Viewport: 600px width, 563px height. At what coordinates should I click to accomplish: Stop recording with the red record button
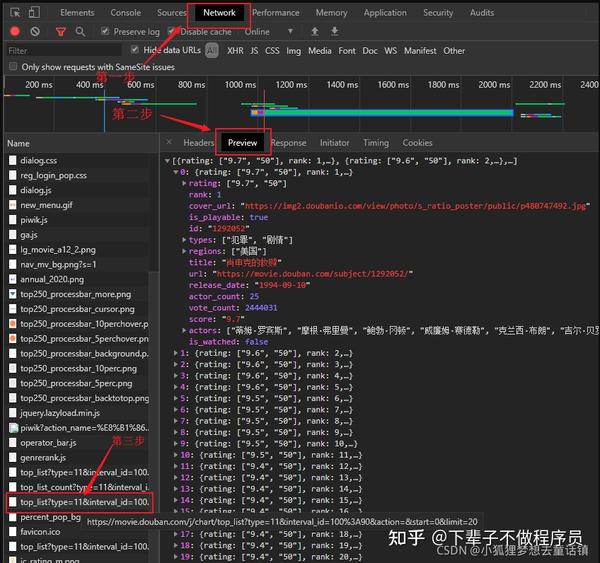pos(15,31)
